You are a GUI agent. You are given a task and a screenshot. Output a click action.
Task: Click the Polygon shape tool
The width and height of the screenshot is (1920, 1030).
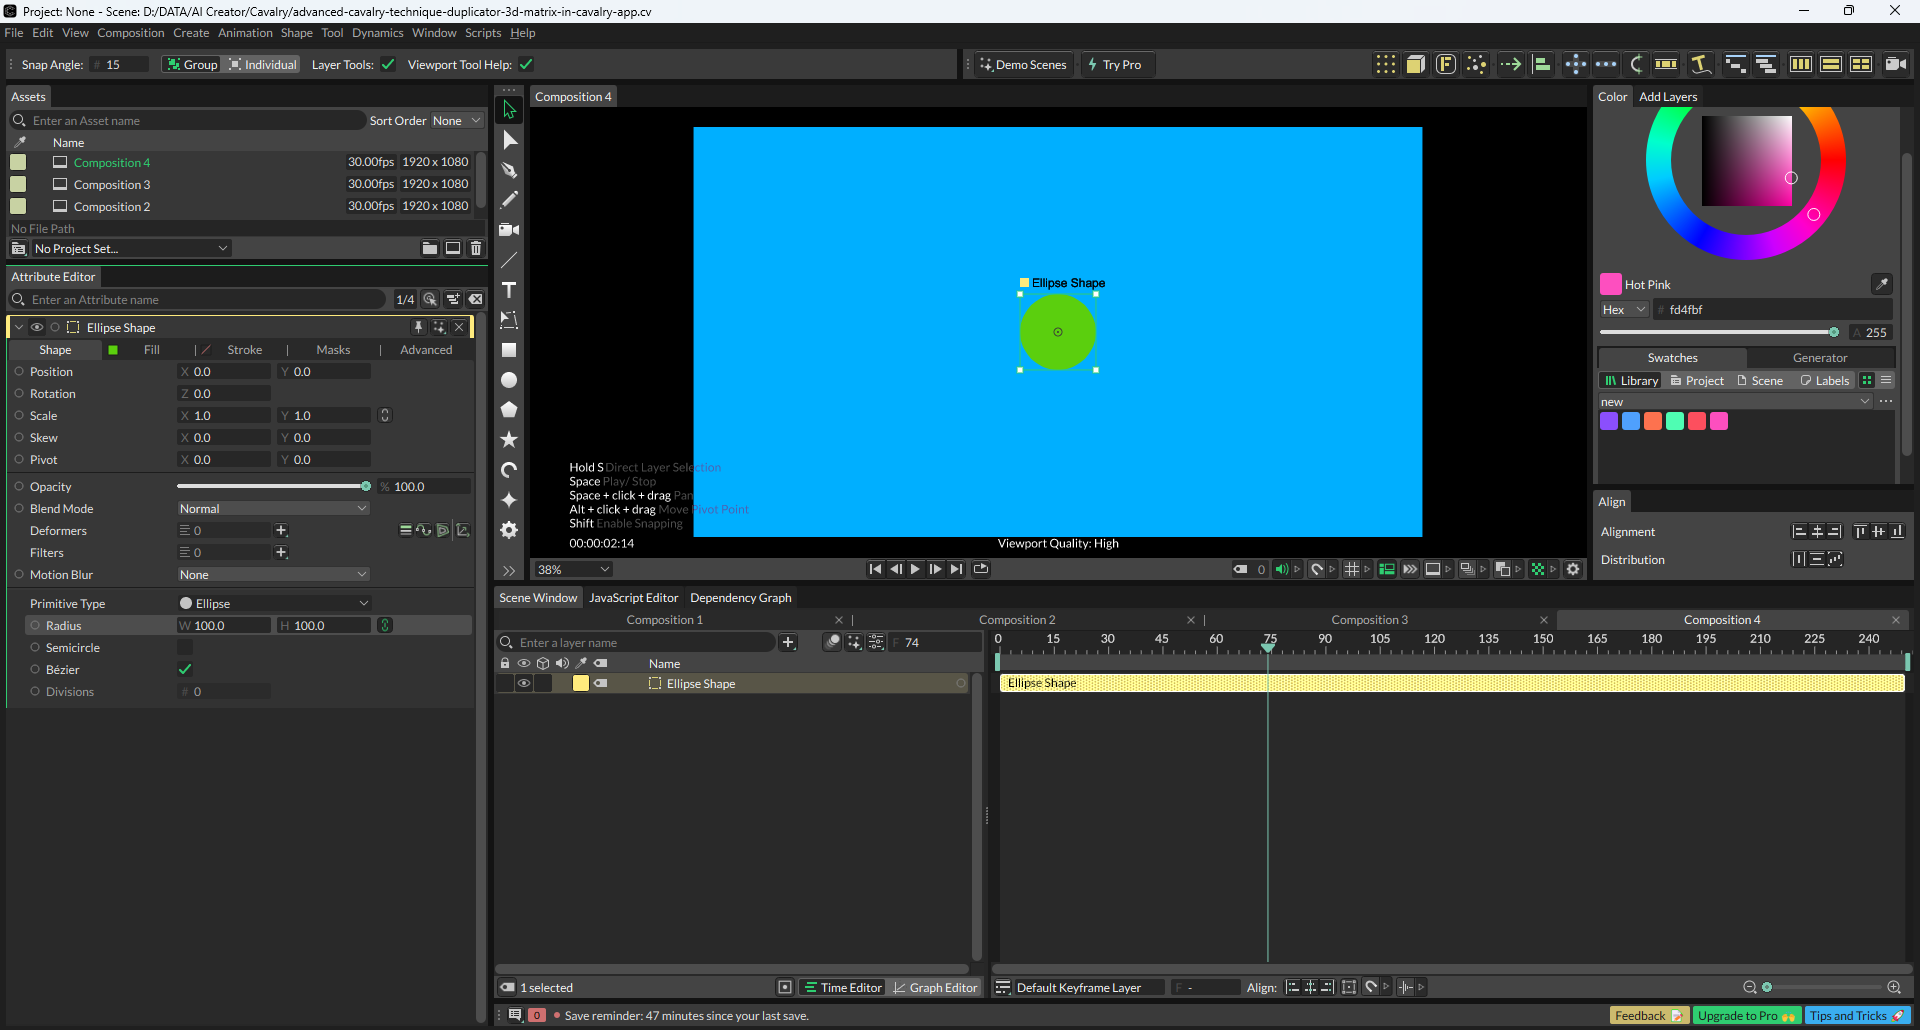point(509,410)
